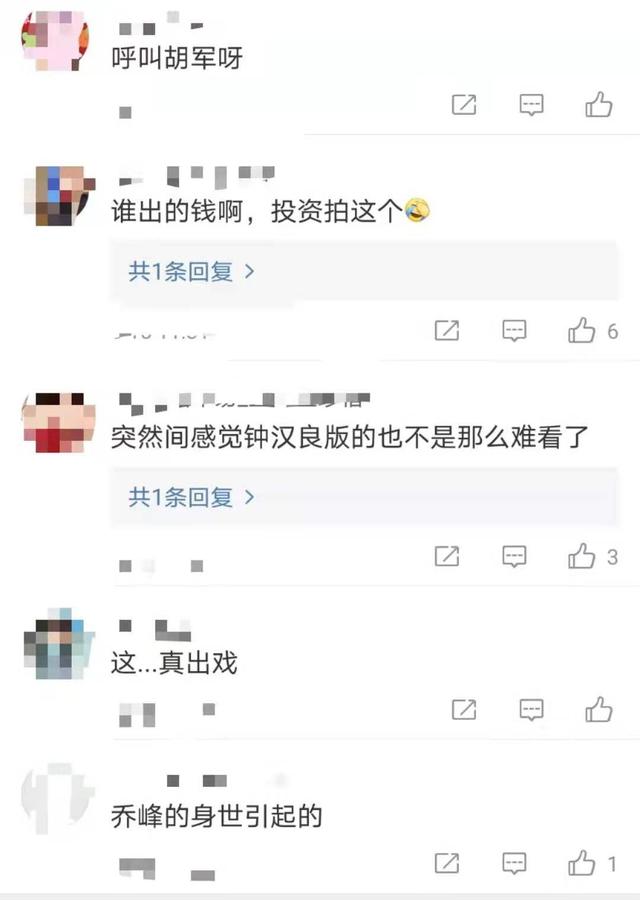Open avatar of '呼叫胡军呀' commenter

click(x=56, y=40)
